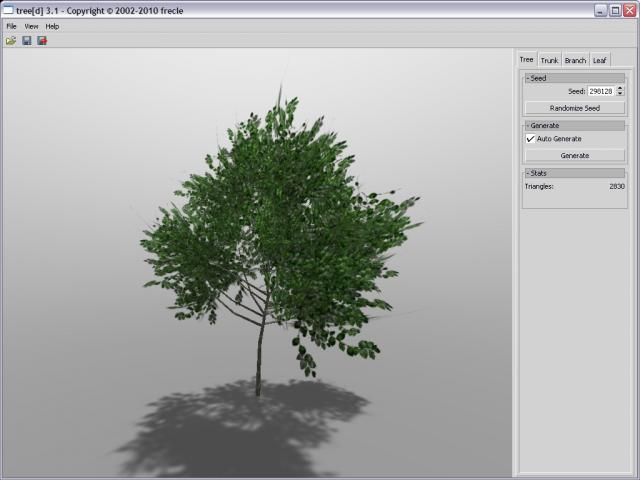Switch to the Branch tab
Viewport: 640px width, 480px height.
[x=575, y=61]
